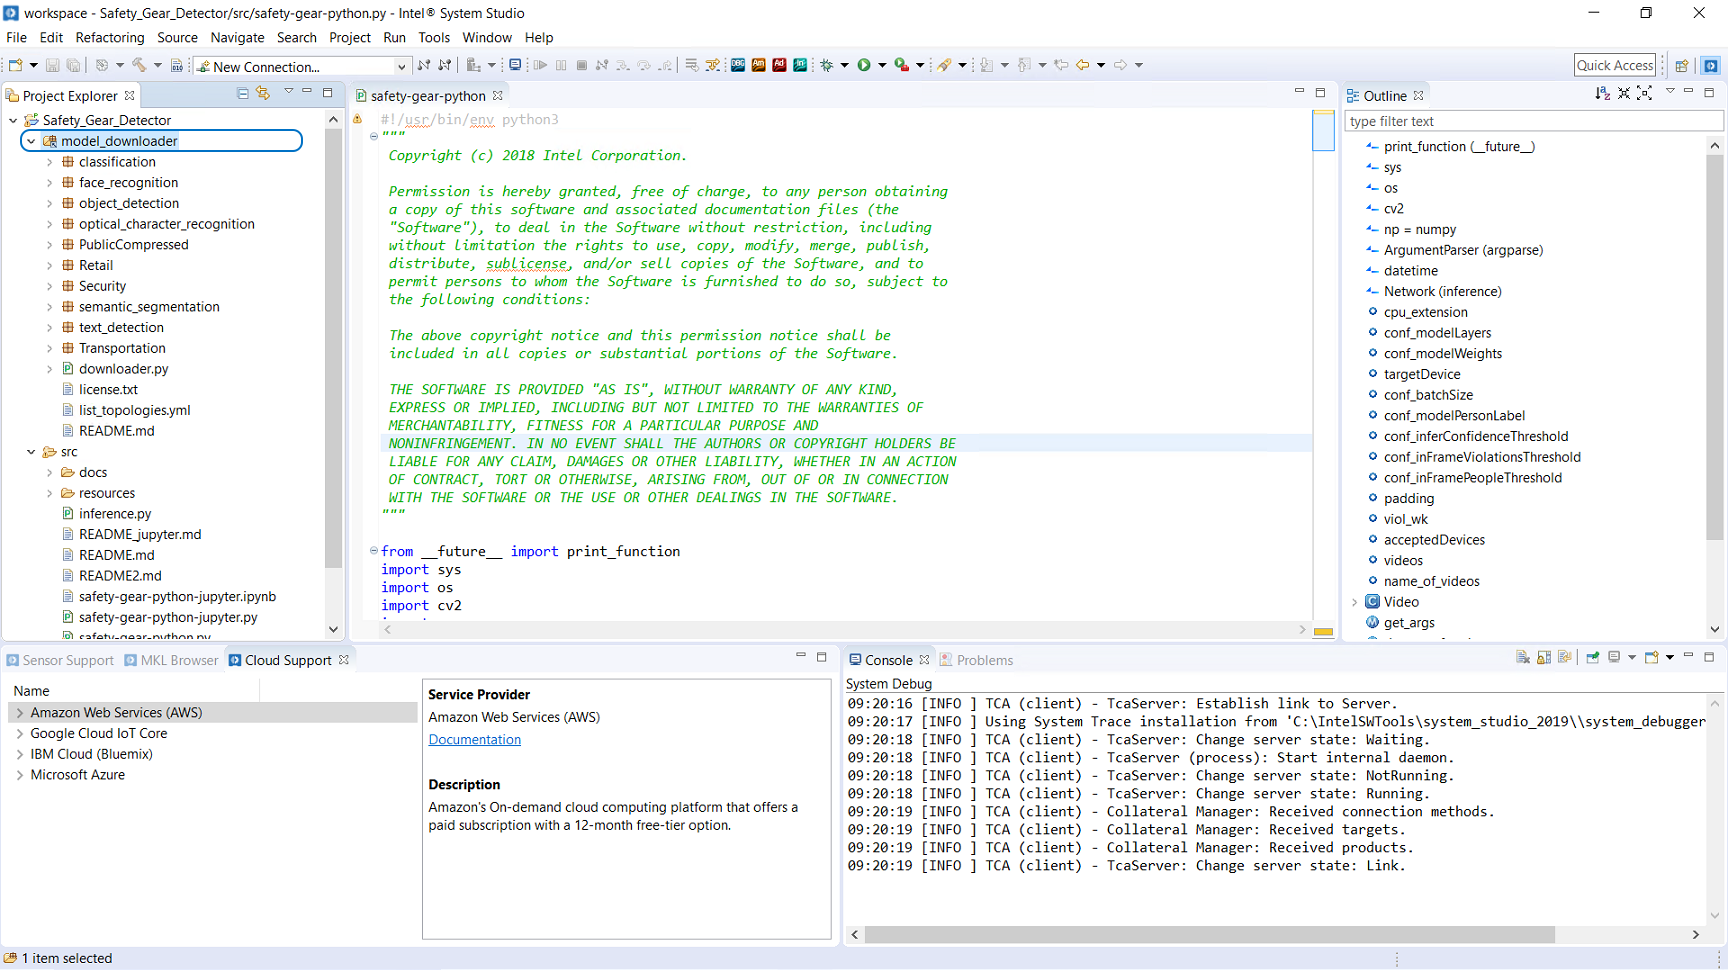The width and height of the screenshot is (1732, 970).
Task: Click the Console horizontal scrollbar
Action: point(1209,934)
